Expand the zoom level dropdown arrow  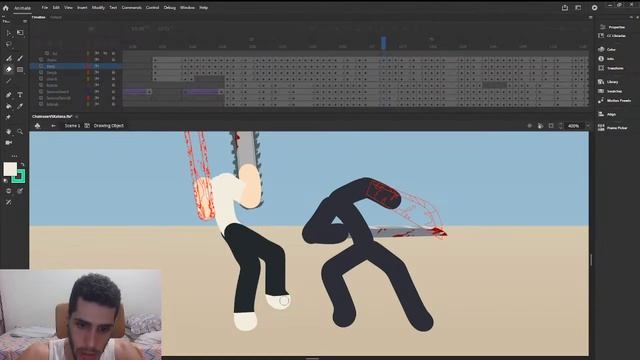point(588,126)
